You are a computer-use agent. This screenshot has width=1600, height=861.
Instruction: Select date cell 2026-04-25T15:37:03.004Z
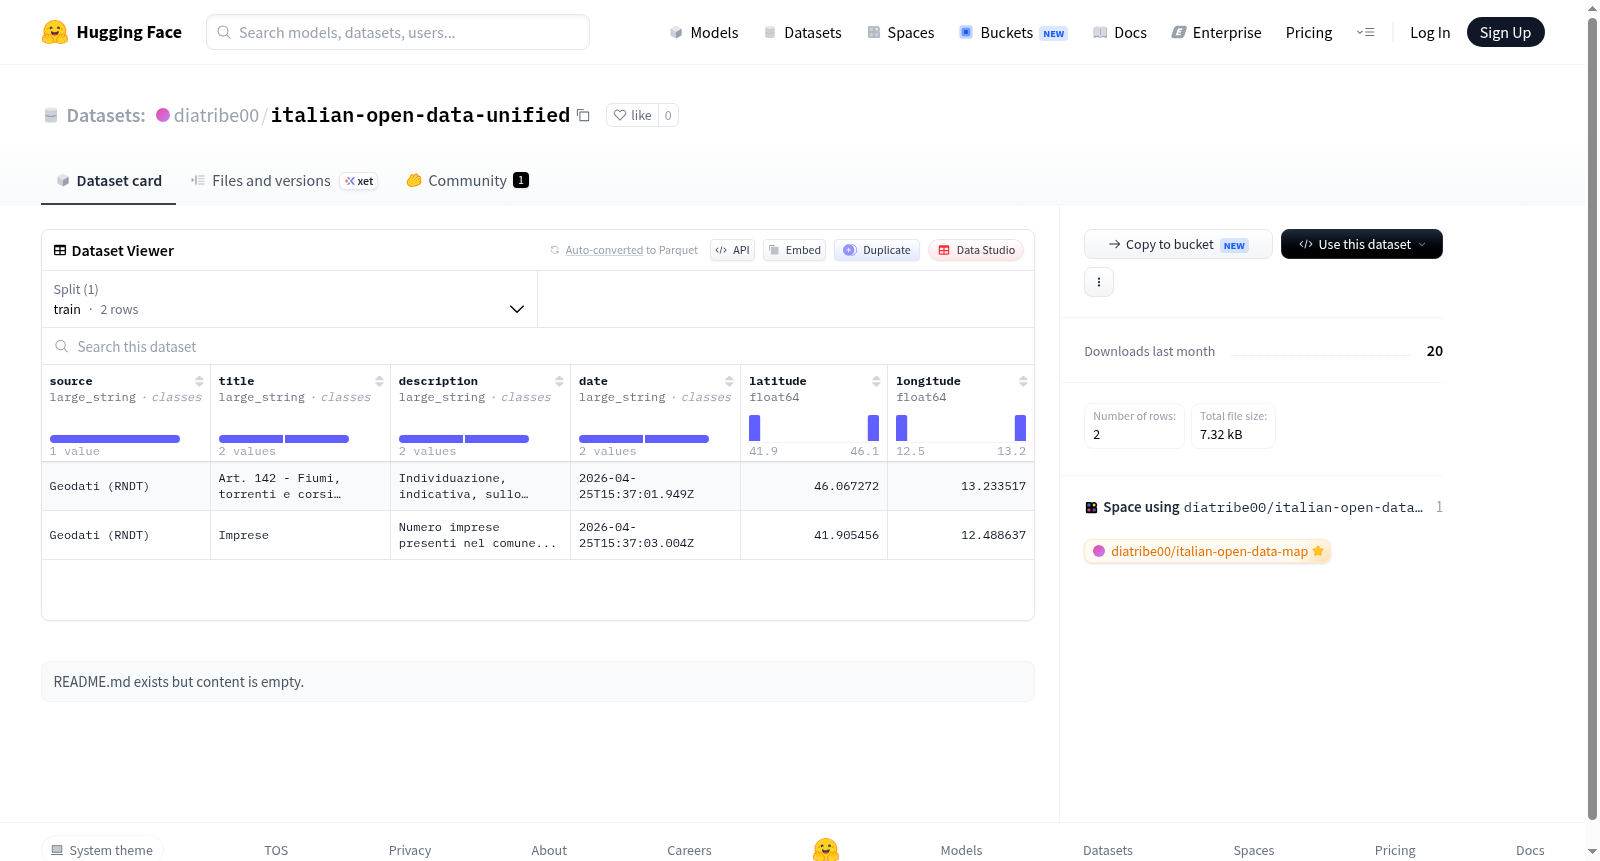(655, 535)
